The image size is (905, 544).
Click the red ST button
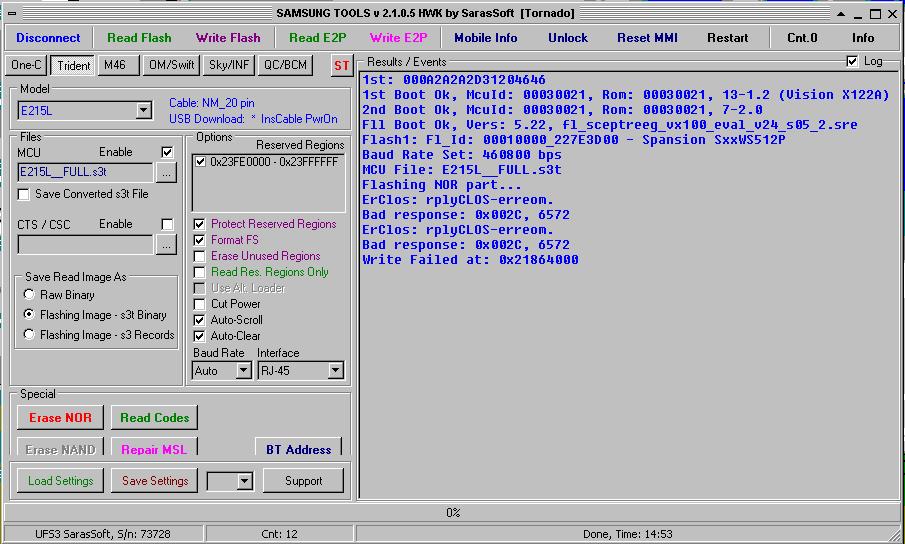[x=342, y=66]
